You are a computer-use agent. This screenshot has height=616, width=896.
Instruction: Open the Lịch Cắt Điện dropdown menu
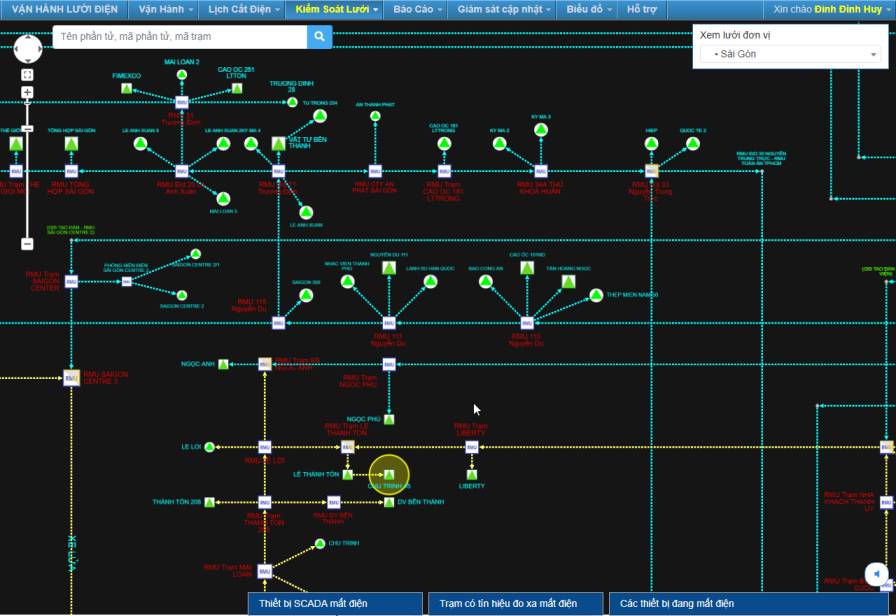pyautogui.click(x=243, y=9)
